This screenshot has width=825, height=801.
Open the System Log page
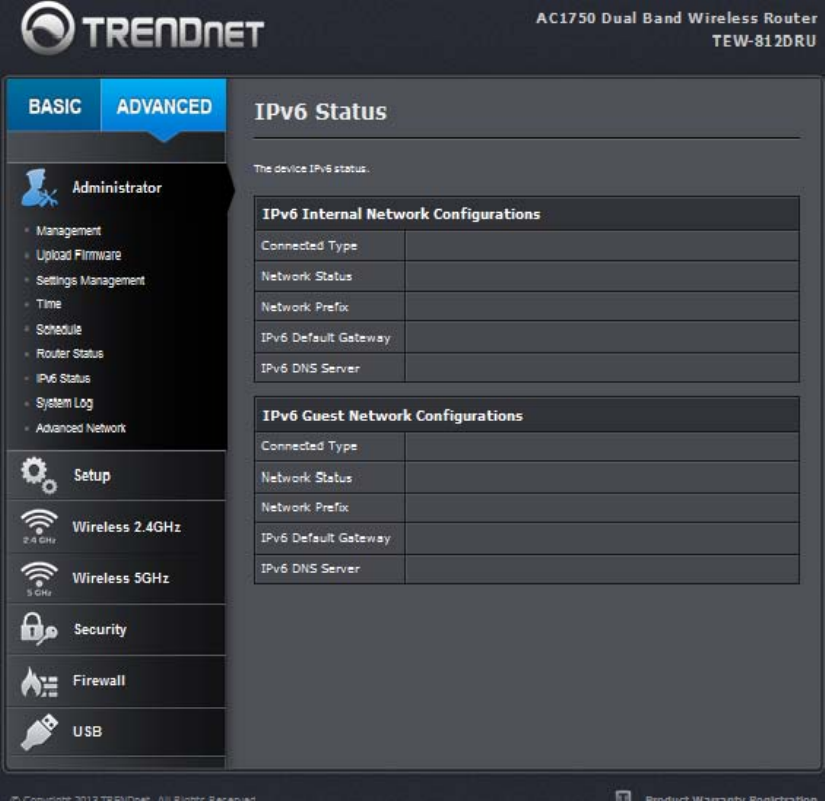coord(64,403)
